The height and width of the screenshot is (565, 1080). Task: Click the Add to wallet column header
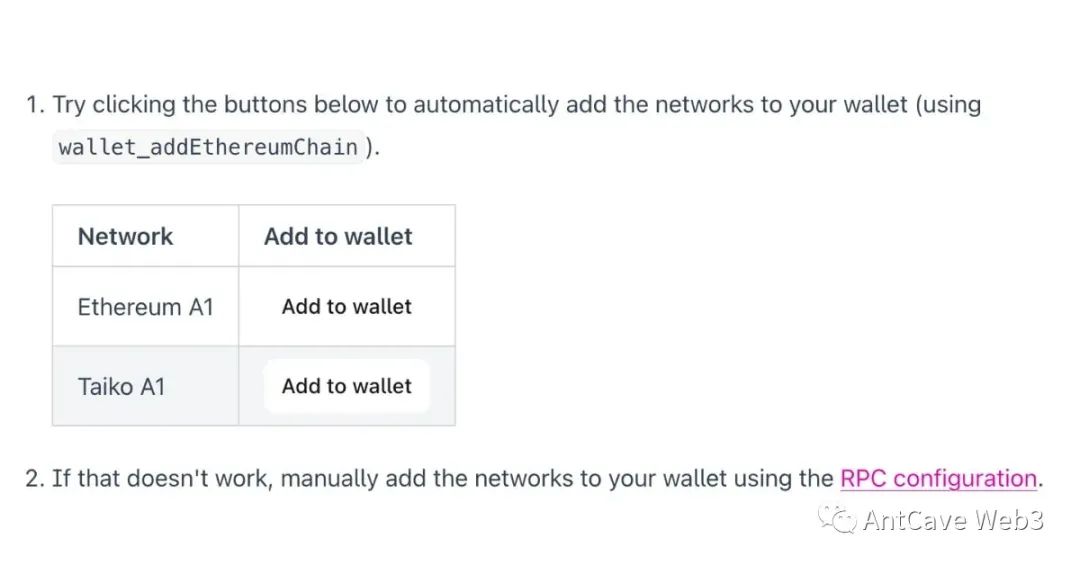click(x=338, y=236)
